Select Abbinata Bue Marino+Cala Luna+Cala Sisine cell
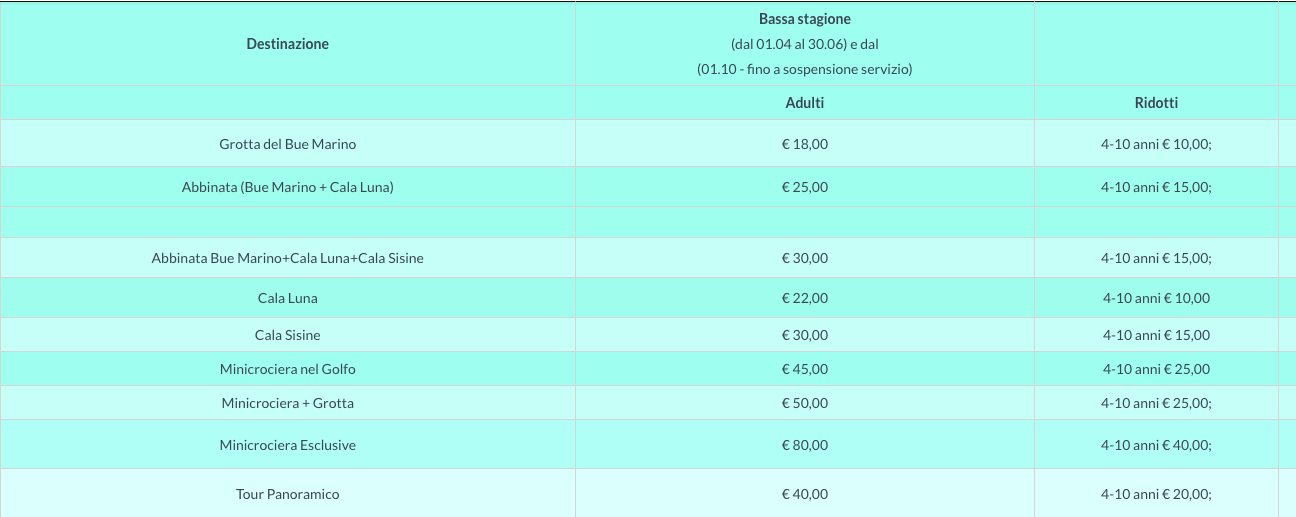Screen dimensions: 1296x517 click(287, 258)
